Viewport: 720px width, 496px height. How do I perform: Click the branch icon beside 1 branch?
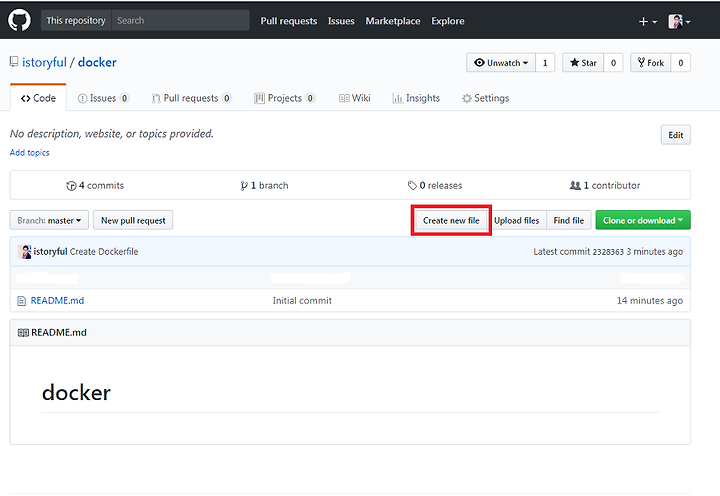click(244, 186)
